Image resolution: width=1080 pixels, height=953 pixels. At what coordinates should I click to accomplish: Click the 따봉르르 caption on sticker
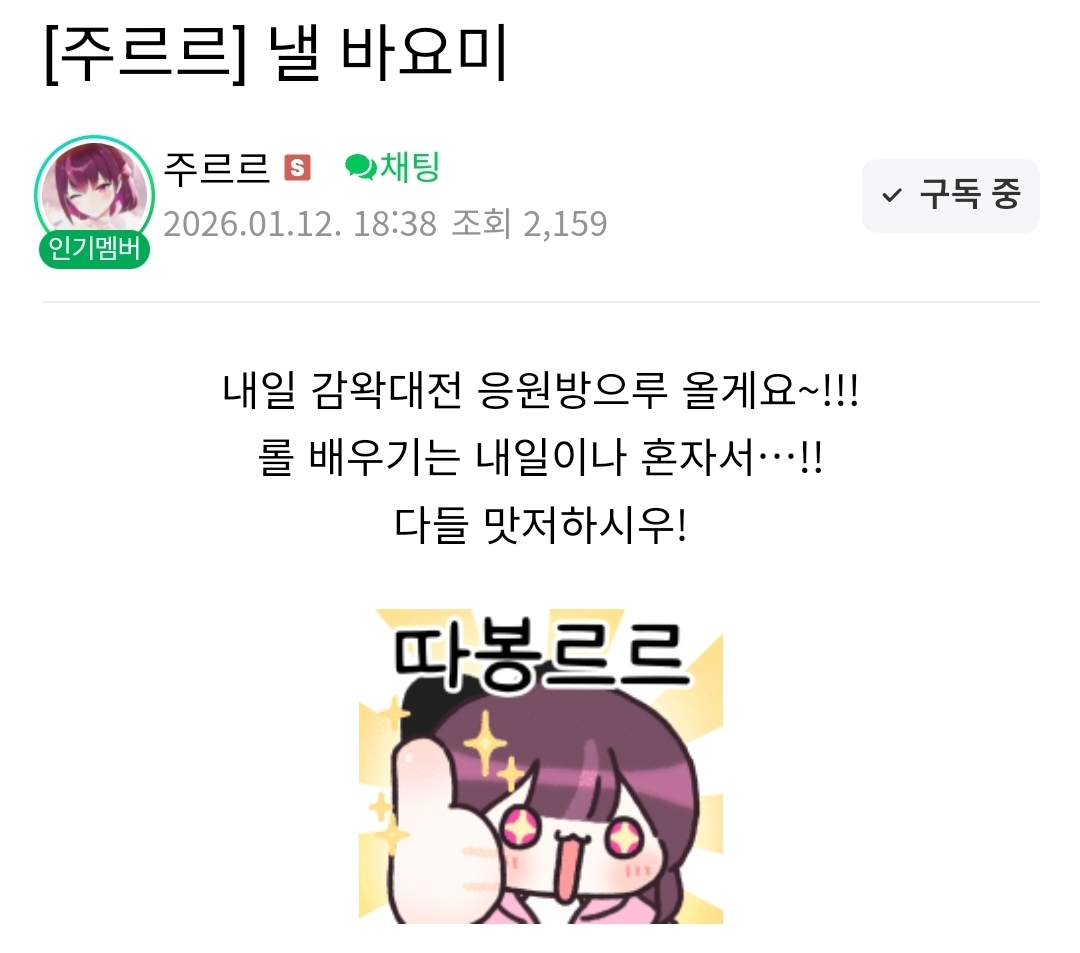tap(541, 656)
